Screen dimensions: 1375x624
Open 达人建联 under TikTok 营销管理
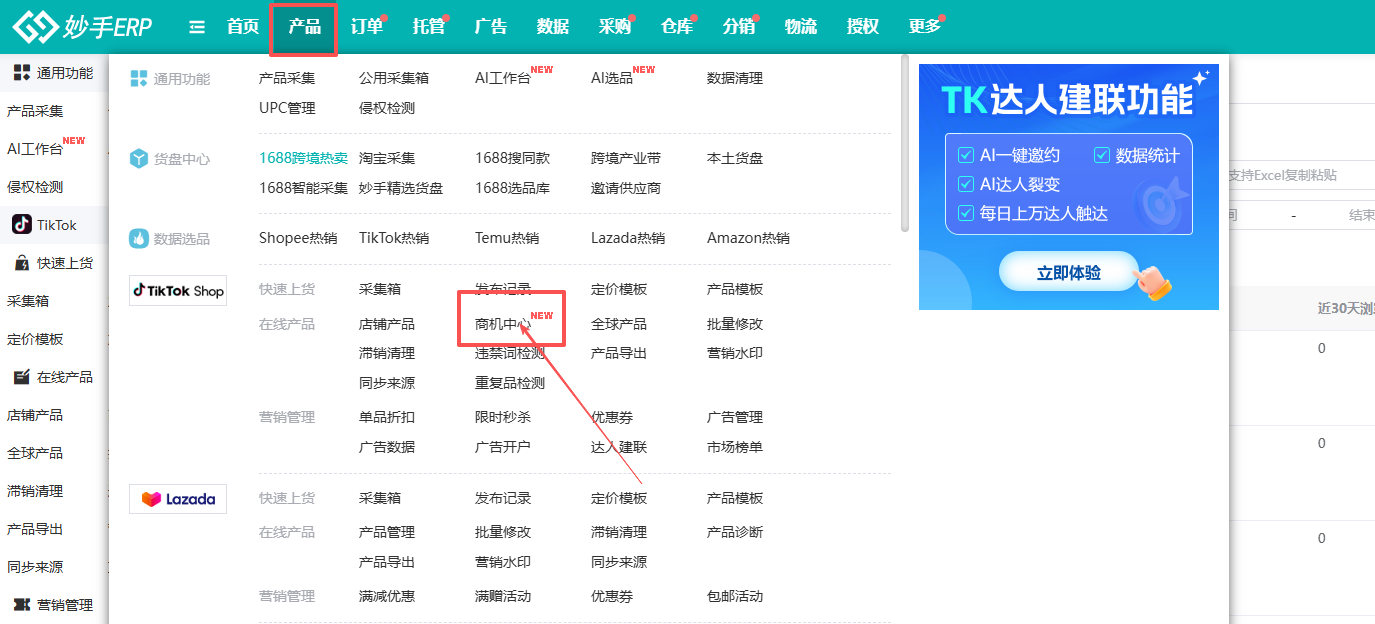619,447
